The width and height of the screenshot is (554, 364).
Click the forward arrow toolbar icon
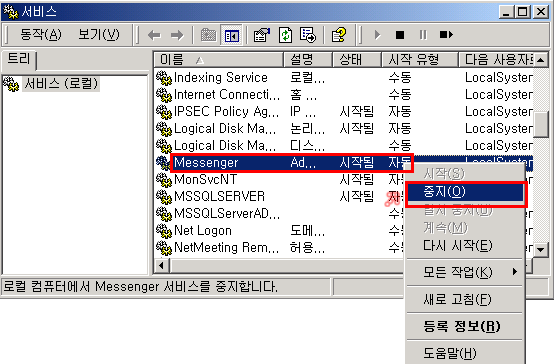click(177, 35)
